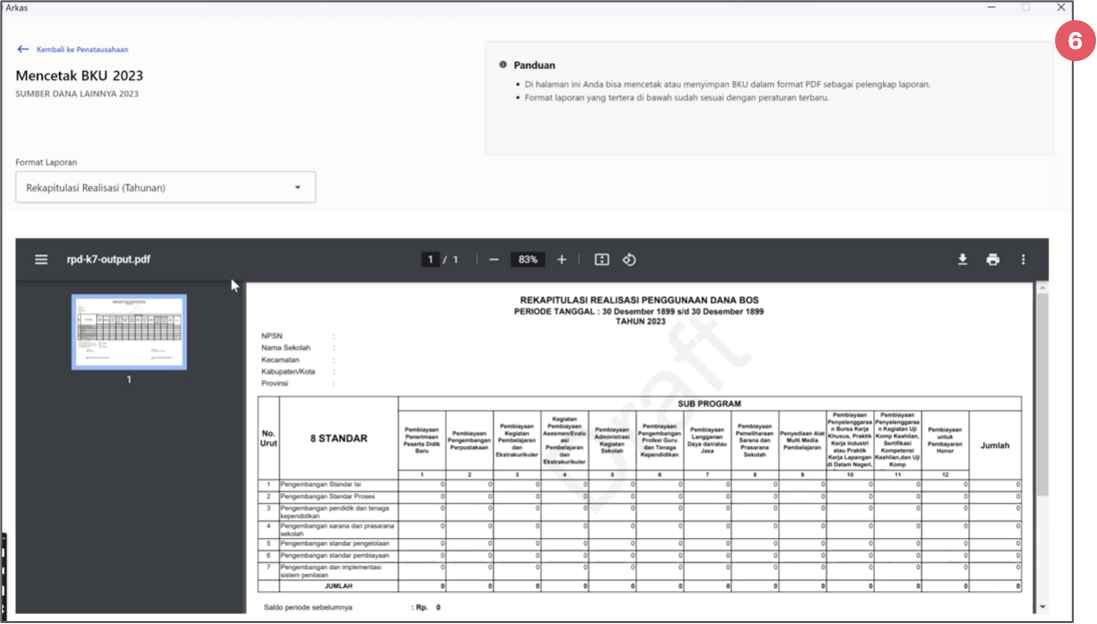Viewport: 1097px width, 624px height.
Task: Click the dropdown arrow in Rekapitulasi Realisasi field
Action: 297,187
